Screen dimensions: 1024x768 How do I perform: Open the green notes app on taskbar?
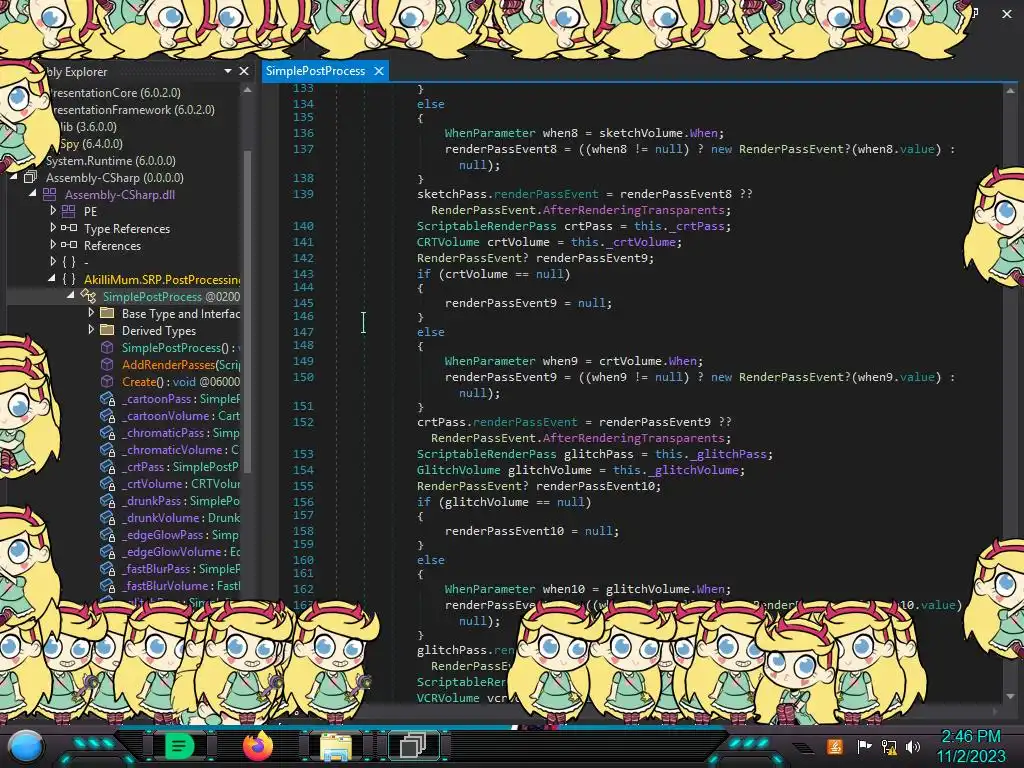click(x=178, y=746)
